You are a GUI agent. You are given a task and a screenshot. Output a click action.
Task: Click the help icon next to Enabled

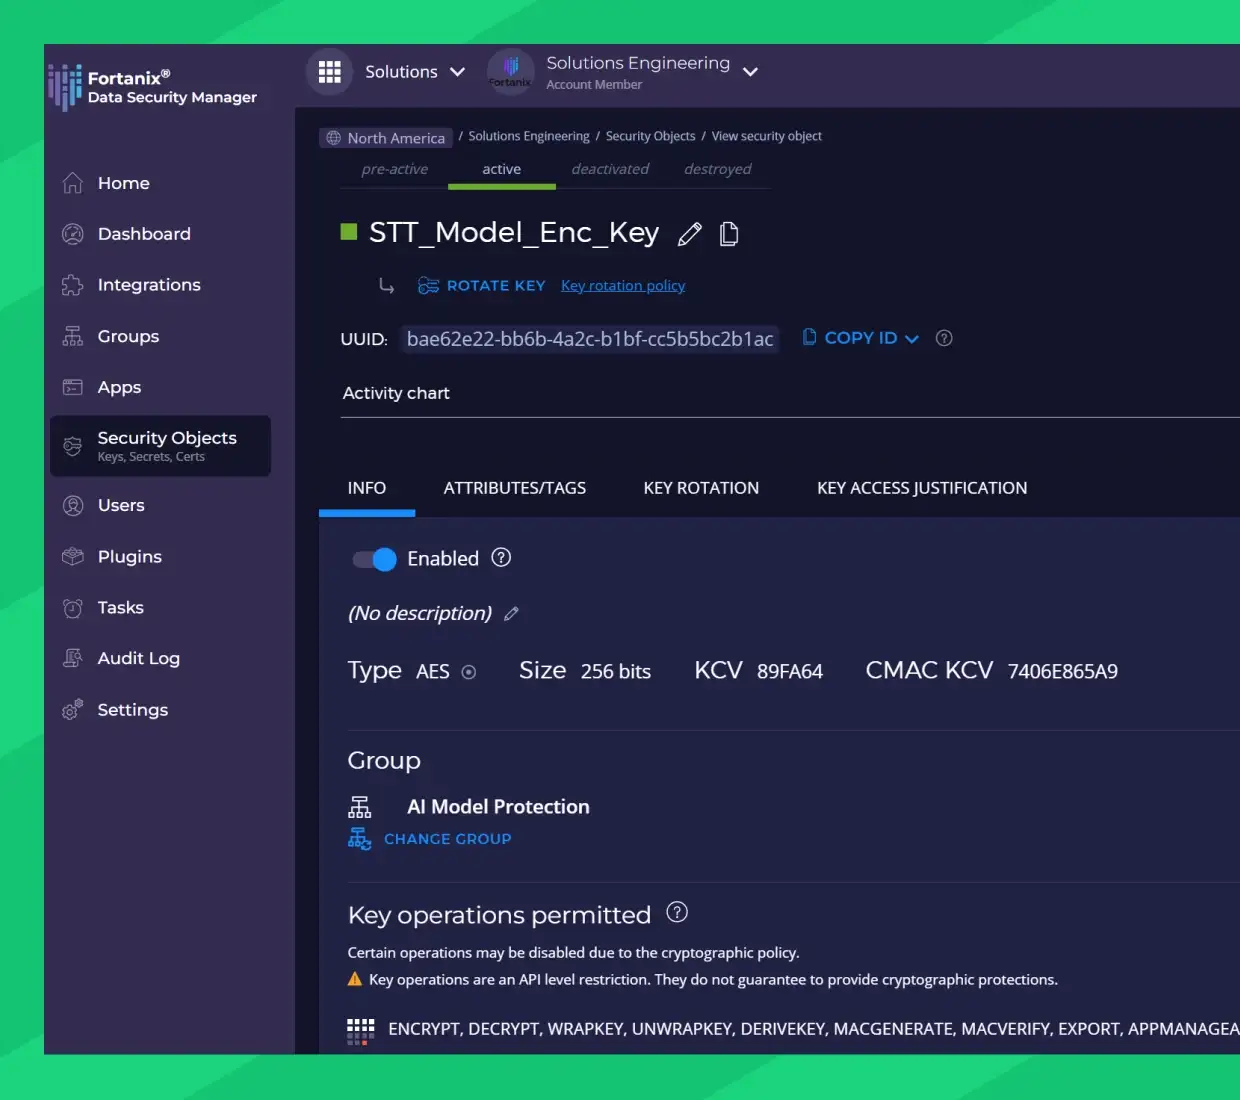(501, 558)
